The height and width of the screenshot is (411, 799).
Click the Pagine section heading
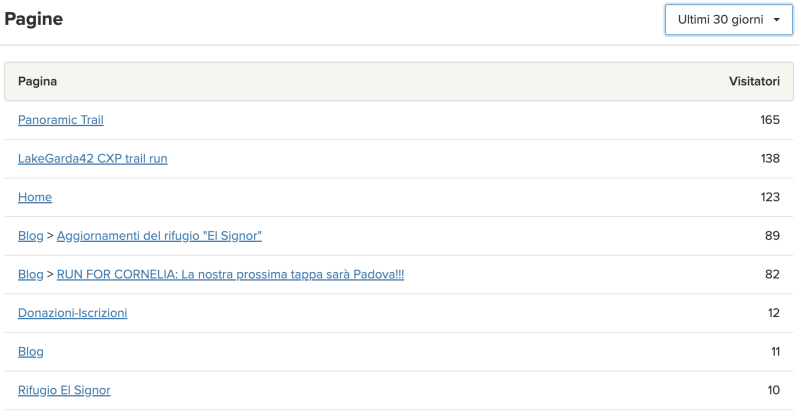pyautogui.click(x=33, y=19)
